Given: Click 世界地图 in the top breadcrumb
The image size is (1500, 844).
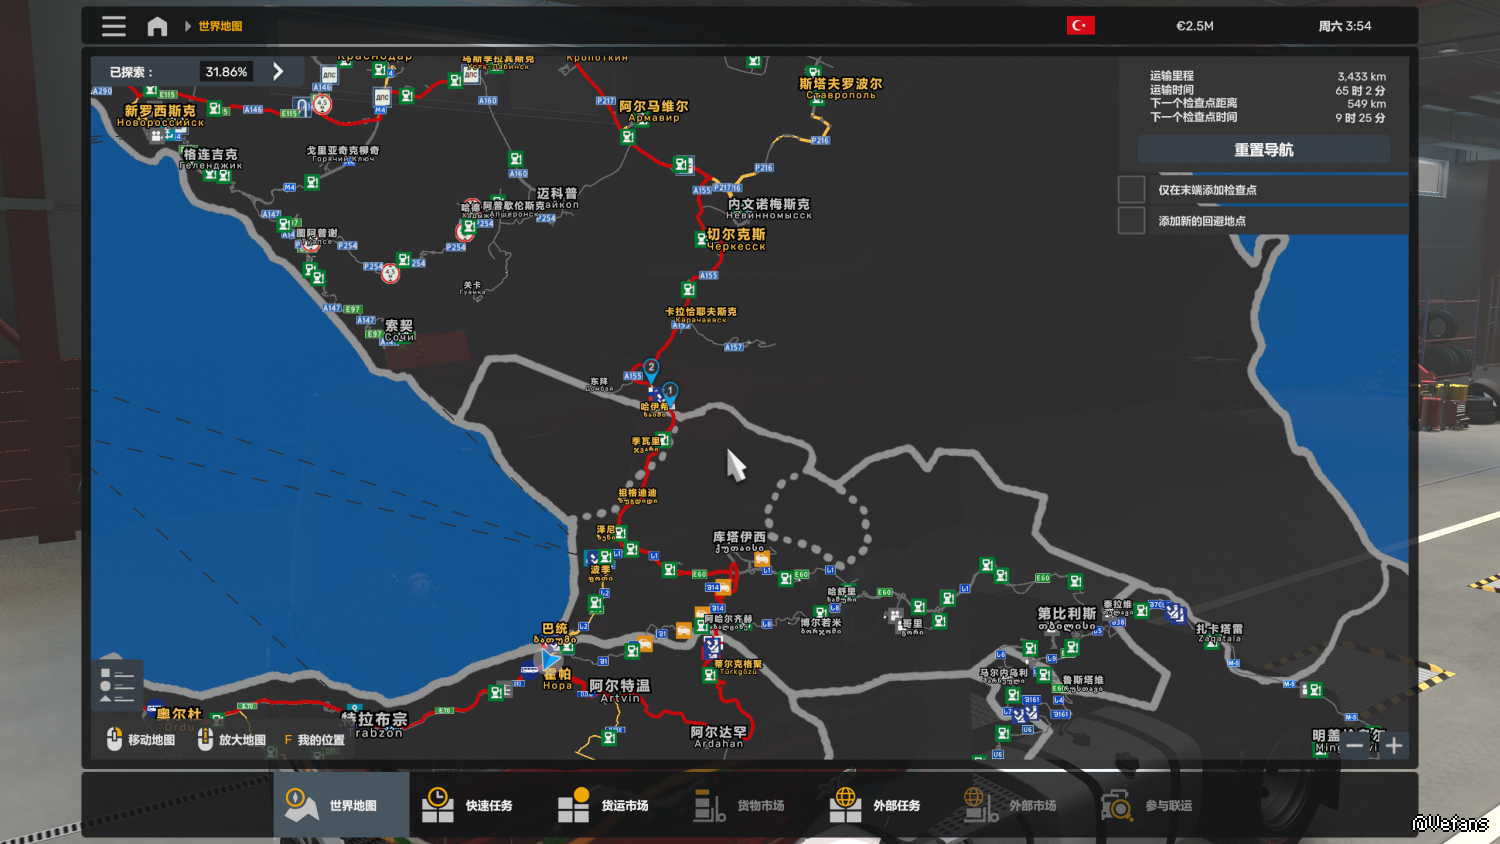Looking at the screenshot, I should [220, 26].
